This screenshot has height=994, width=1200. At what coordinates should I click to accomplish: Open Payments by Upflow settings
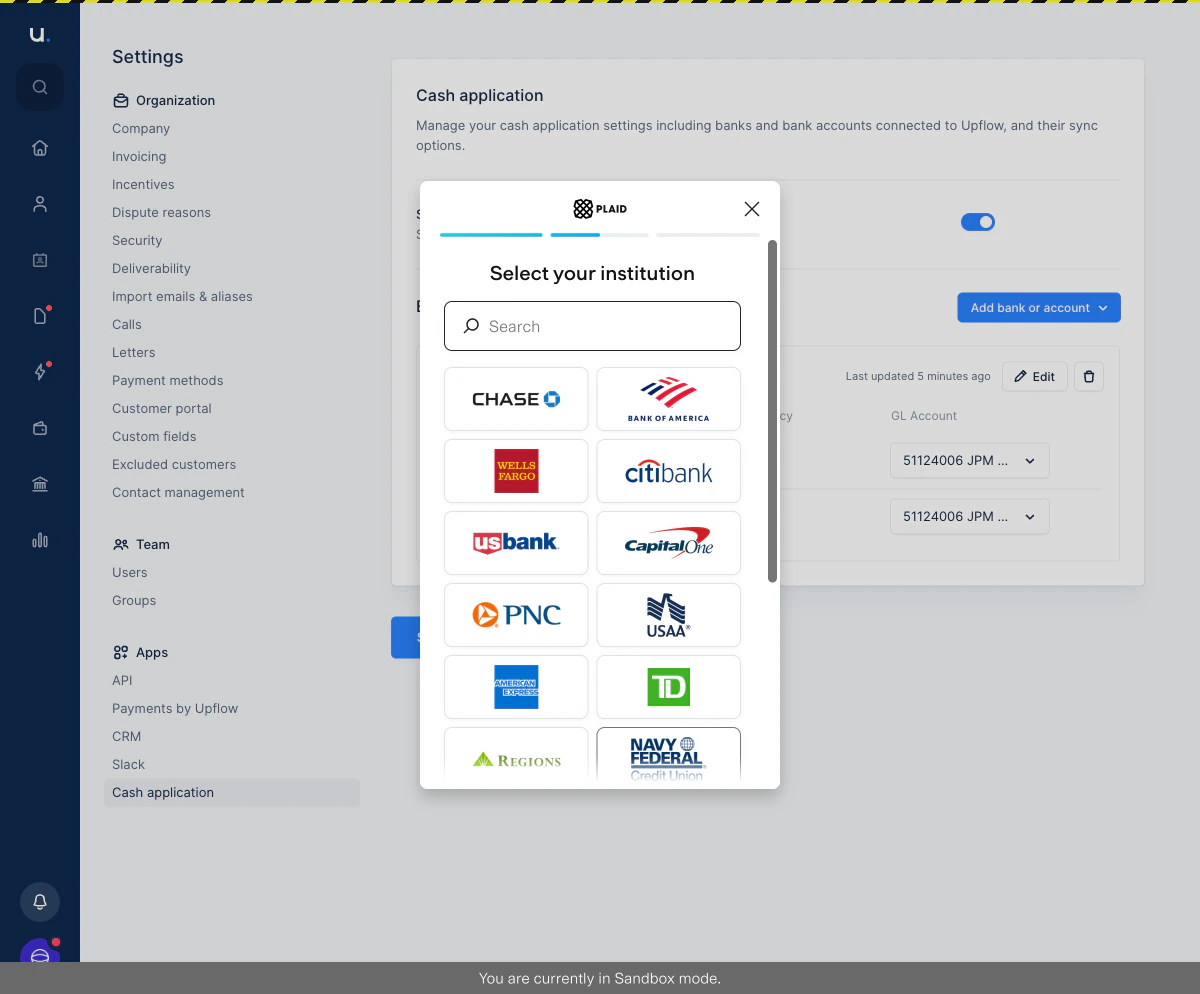tap(175, 708)
